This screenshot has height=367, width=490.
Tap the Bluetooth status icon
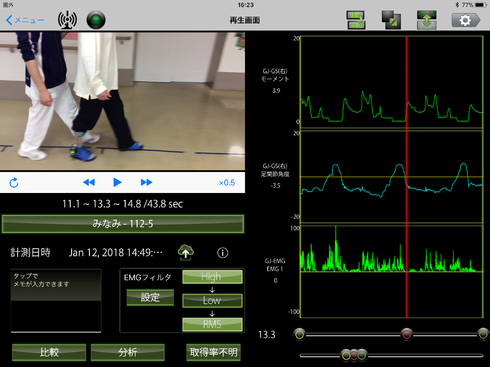(457, 5)
